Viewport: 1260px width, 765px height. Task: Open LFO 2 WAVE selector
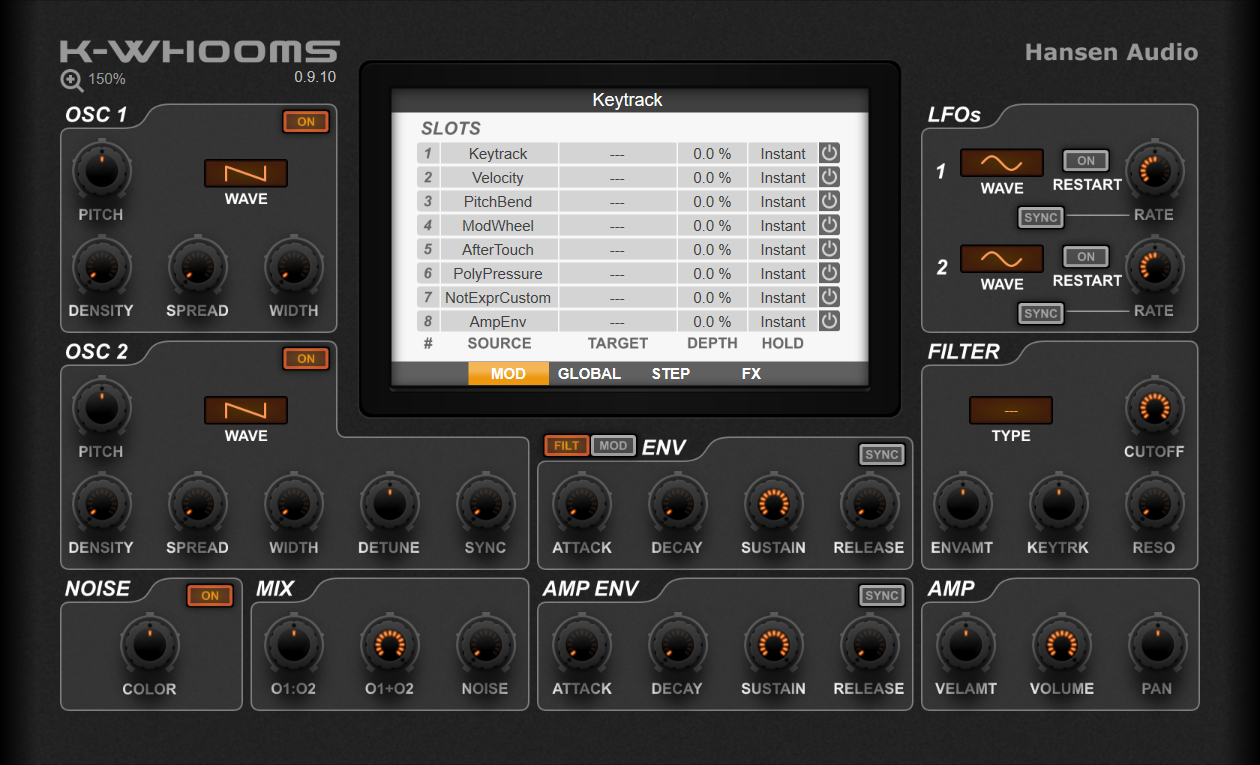(1002, 259)
